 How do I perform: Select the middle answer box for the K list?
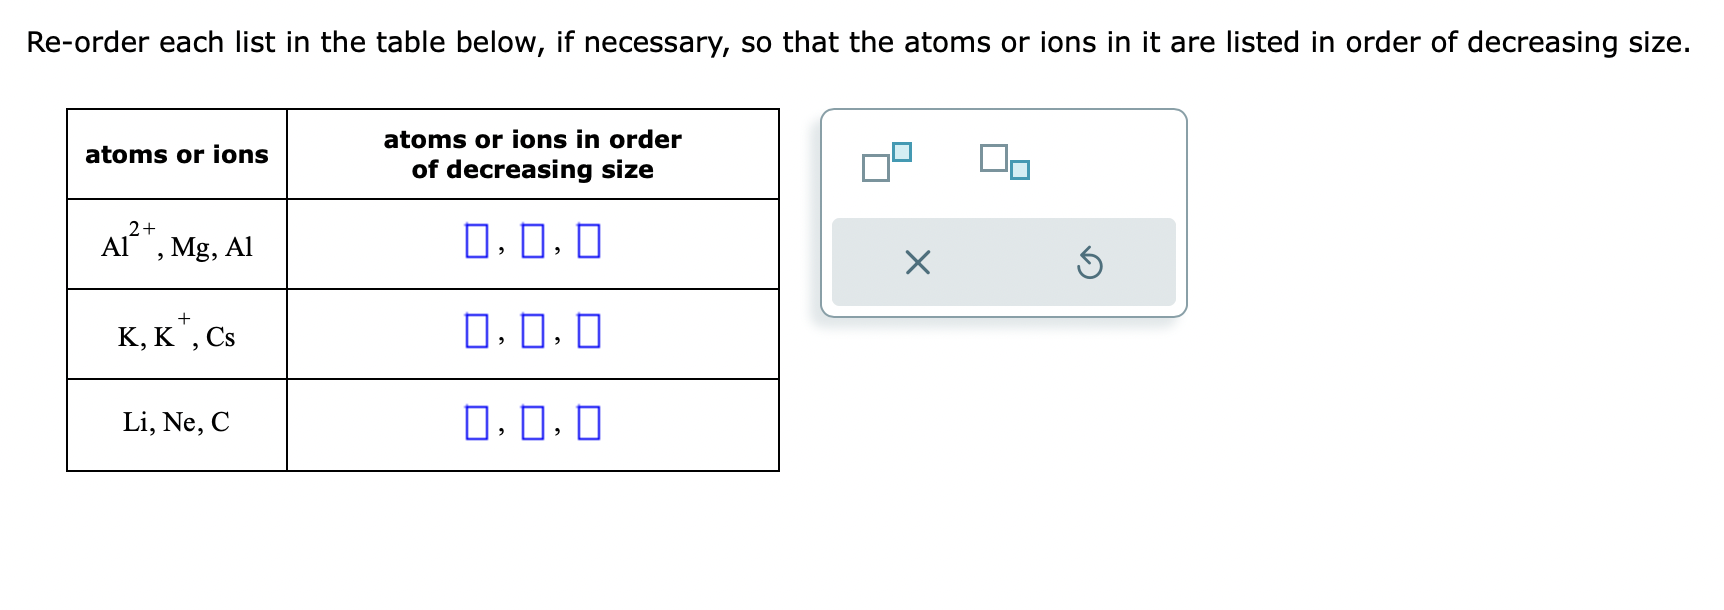532,332
